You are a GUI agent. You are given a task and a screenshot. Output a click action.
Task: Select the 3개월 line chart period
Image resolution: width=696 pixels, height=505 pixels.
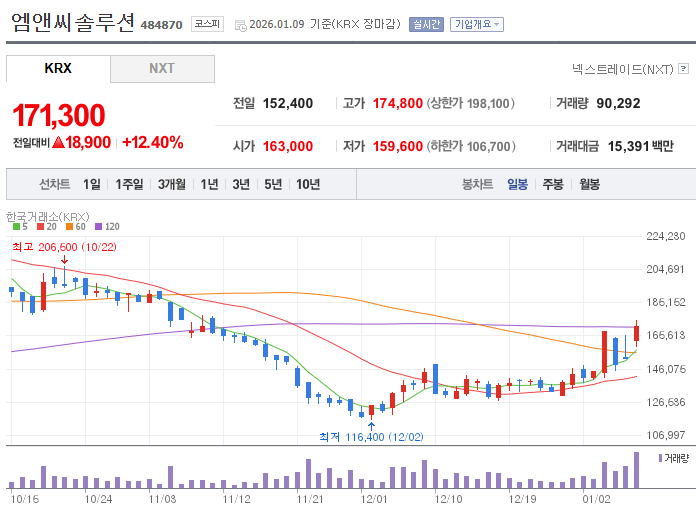(x=172, y=184)
